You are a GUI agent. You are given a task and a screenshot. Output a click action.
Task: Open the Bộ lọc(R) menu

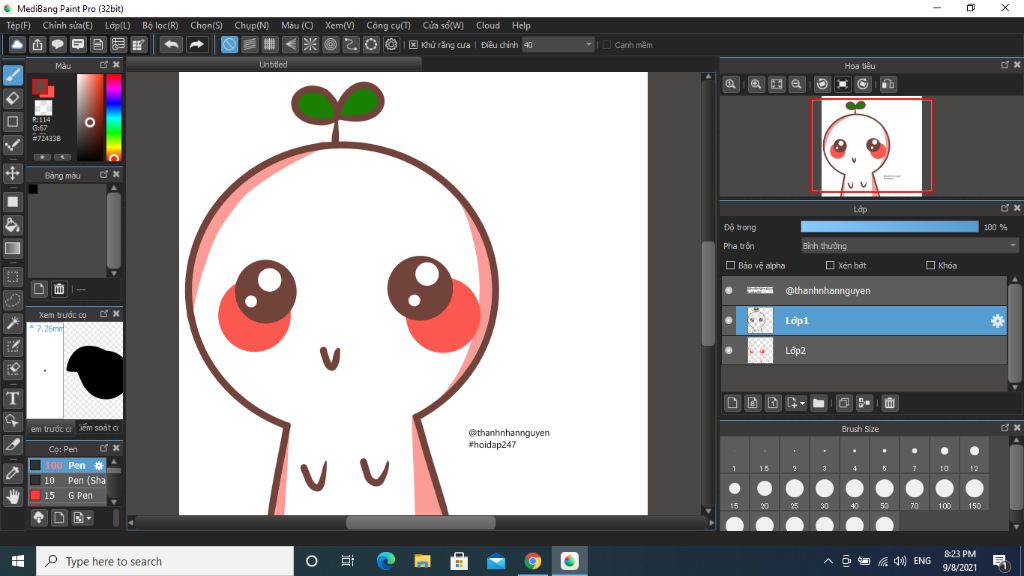pos(160,25)
